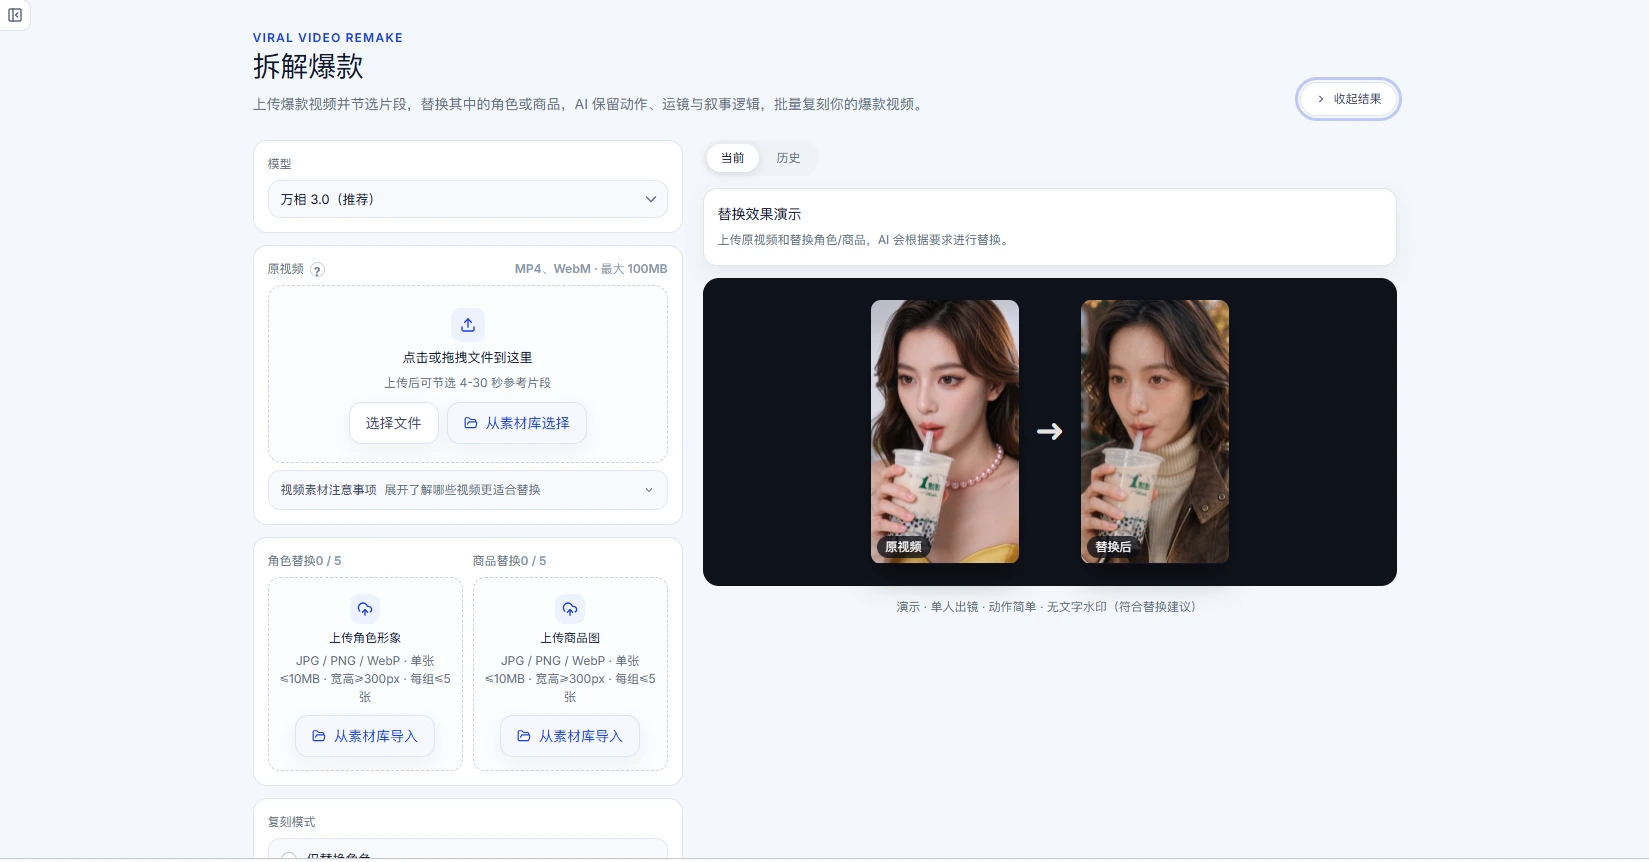Image resolution: width=1649 pixels, height=862 pixels.
Task: Switch to the 历史 tab
Action: point(788,158)
